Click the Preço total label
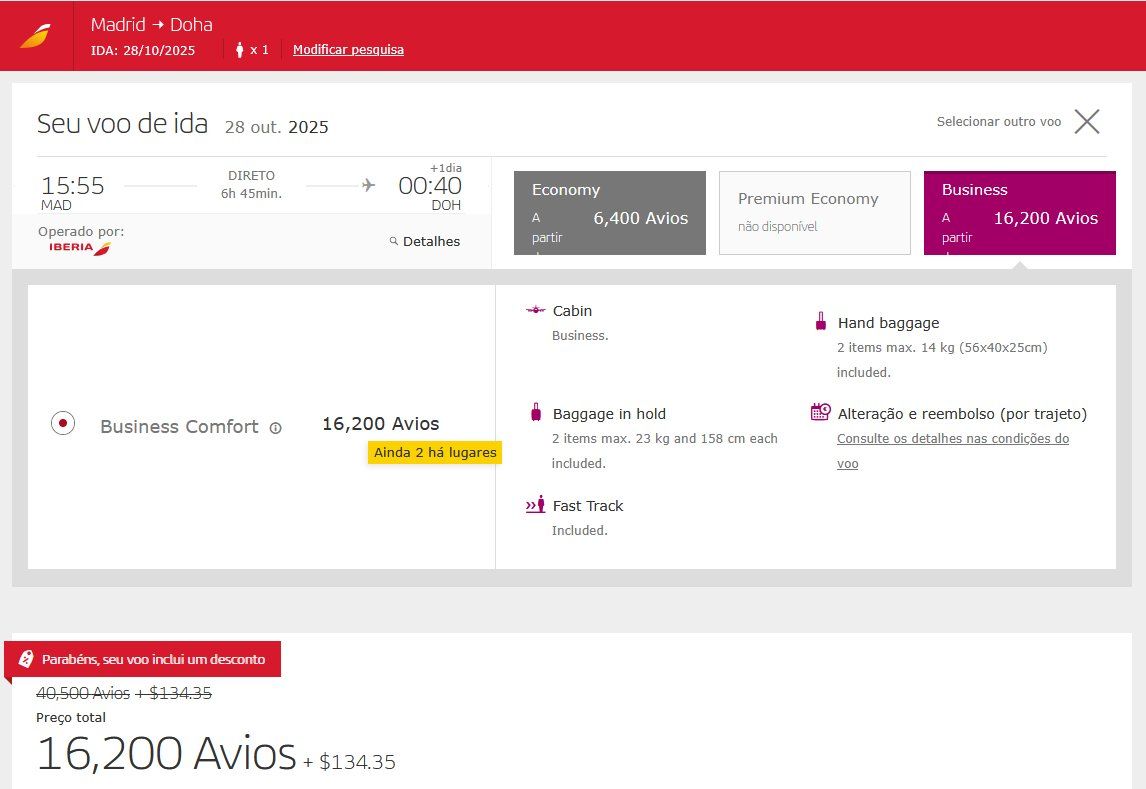The height and width of the screenshot is (789, 1146). 71,717
